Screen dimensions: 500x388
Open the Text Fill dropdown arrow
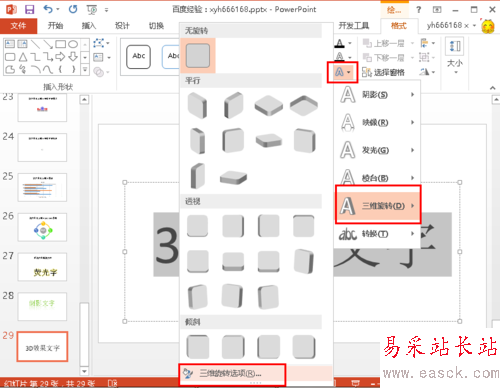350,43
